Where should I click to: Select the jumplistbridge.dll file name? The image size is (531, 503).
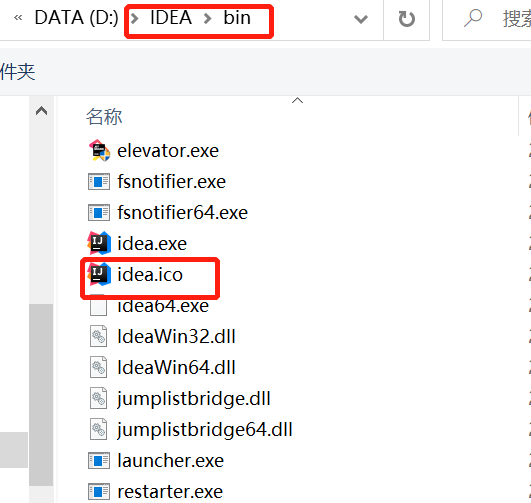tap(194, 399)
